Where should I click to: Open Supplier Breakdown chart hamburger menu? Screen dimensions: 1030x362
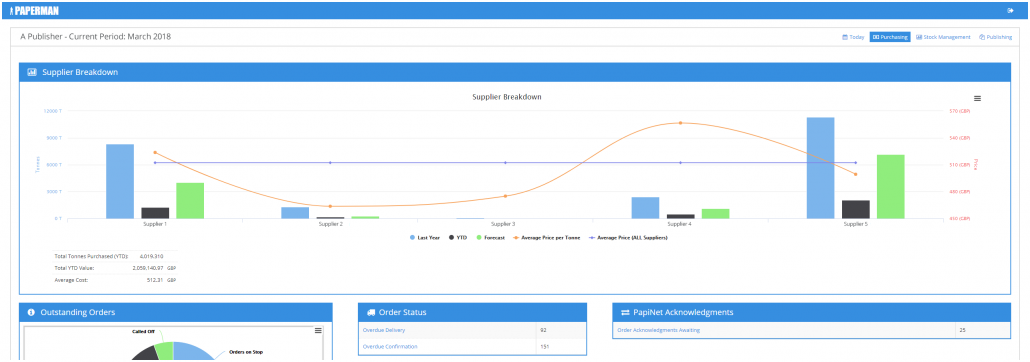click(977, 98)
